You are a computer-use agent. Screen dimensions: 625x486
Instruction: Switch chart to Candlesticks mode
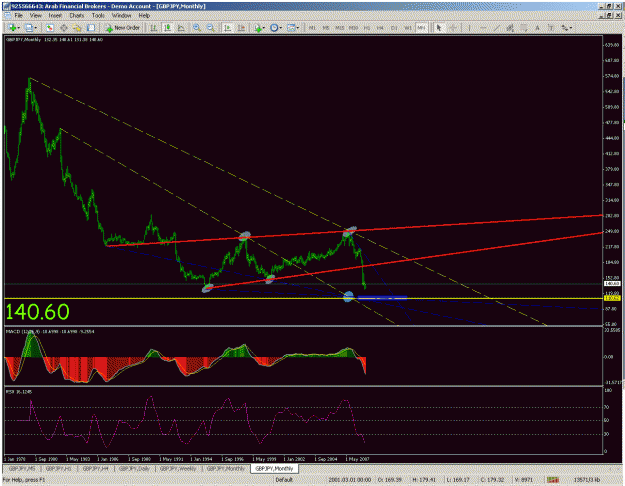[x=167, y=28]
